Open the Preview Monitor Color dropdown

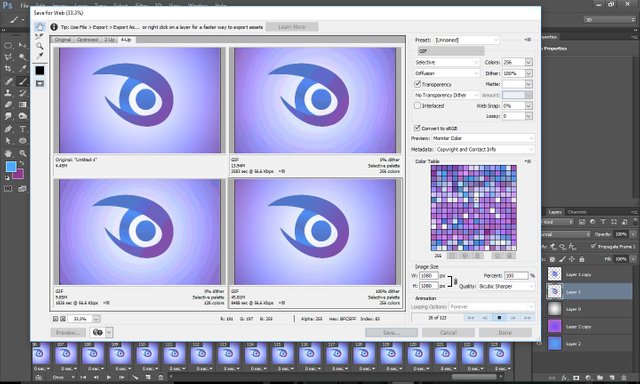[x=483, y=138]
